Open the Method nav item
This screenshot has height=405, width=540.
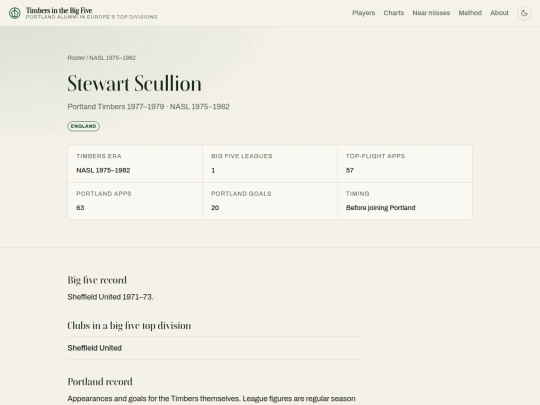tap(470, 13)
